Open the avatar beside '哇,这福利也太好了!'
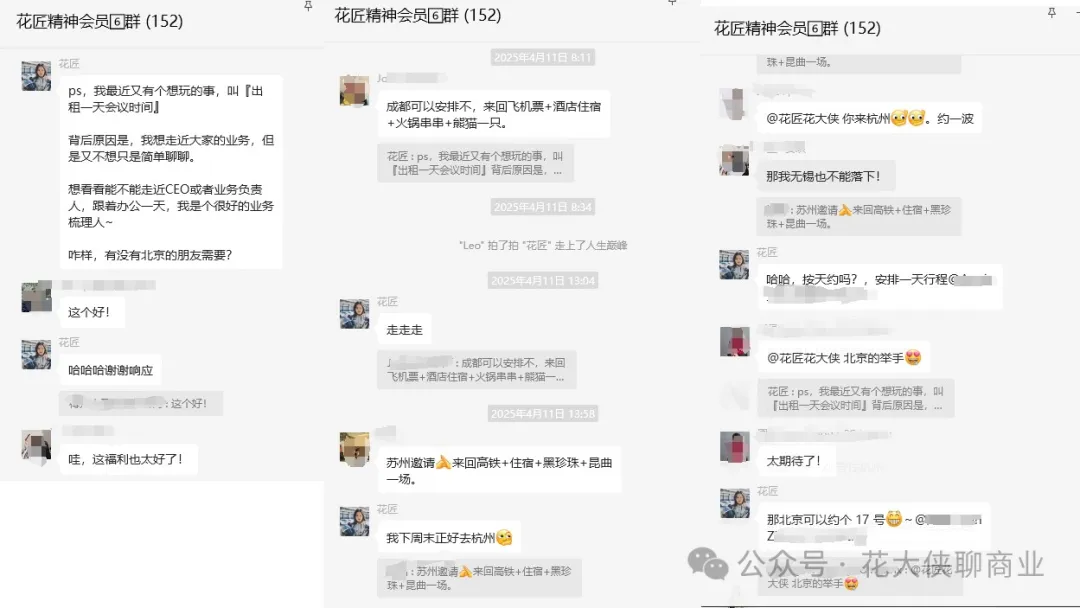 37,444
